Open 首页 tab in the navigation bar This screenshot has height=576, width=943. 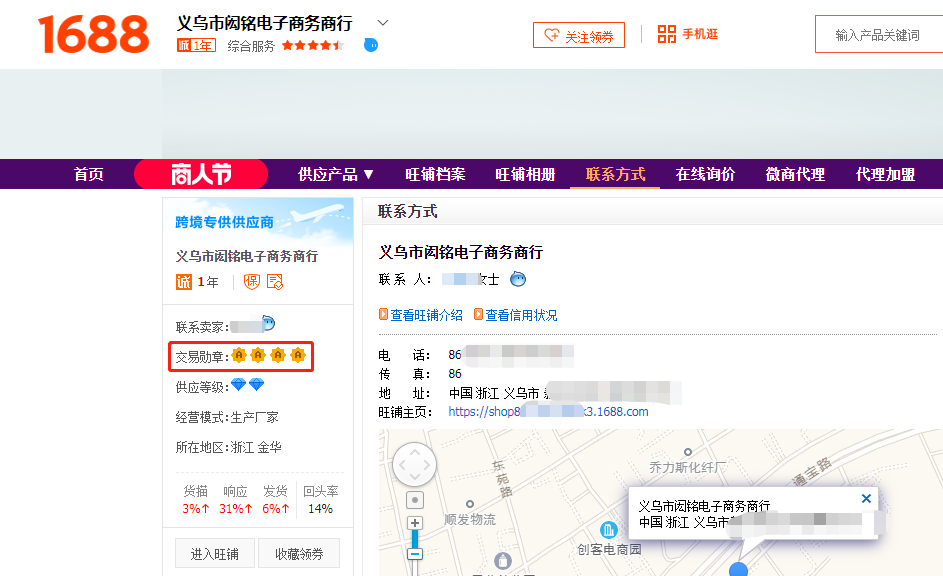88,174
